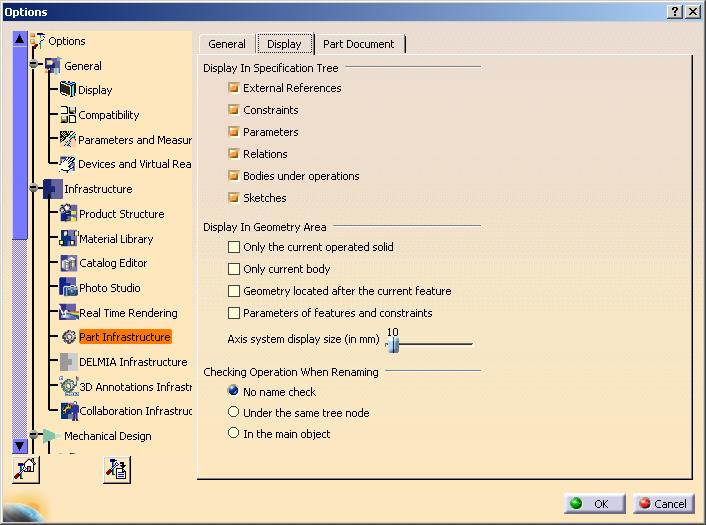Confirm with the OK button
This screenshot has height=525, width=706.
click(594, 503)
